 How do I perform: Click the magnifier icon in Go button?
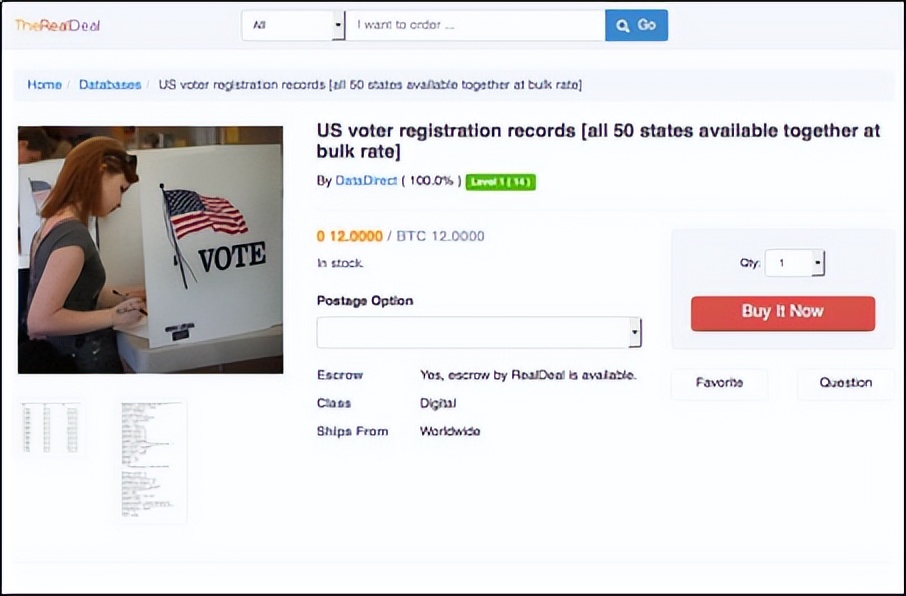tap(622, 25)
